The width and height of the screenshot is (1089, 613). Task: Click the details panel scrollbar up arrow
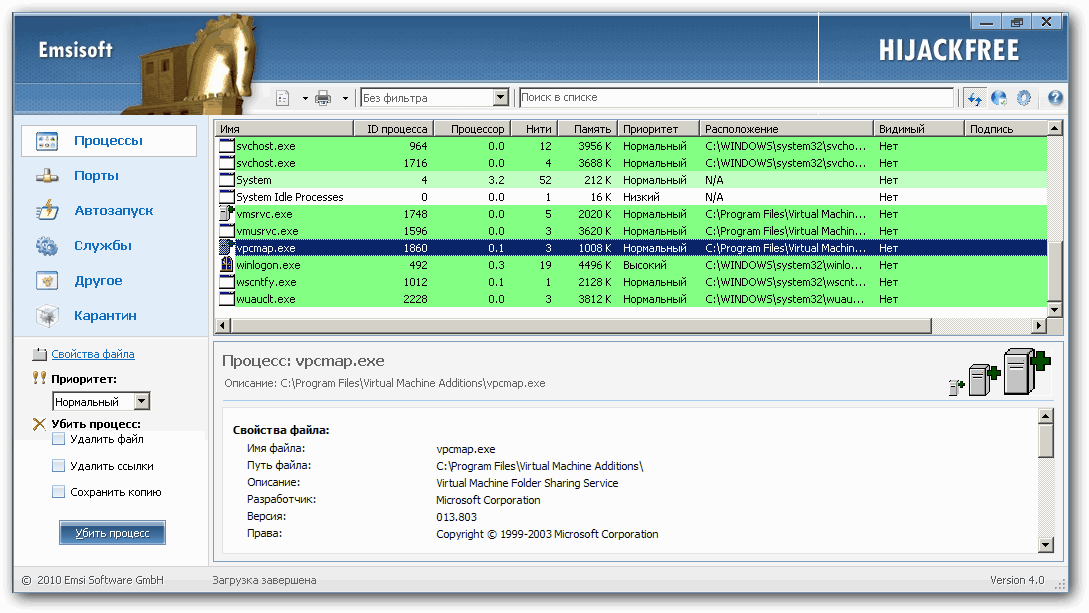tap(1046, 417)
